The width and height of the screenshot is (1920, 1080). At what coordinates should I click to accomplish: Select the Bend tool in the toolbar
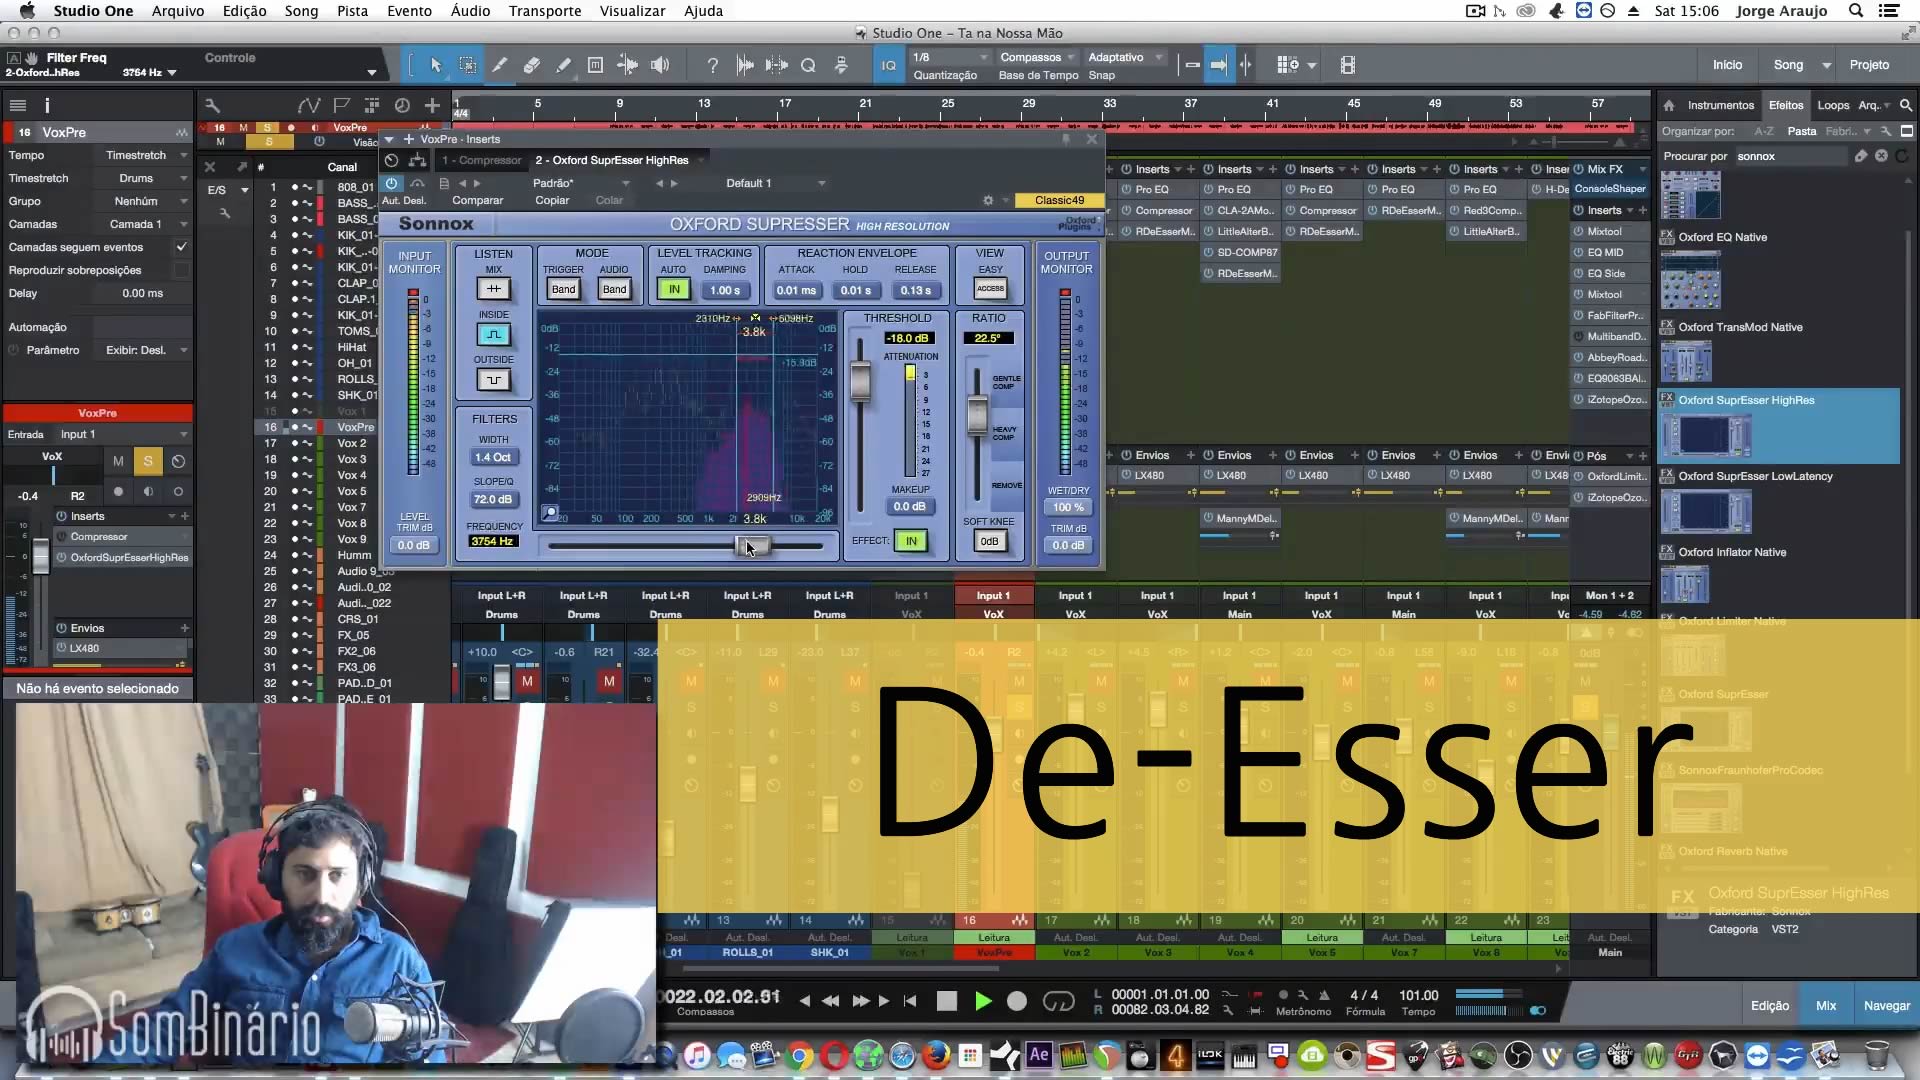click(x=627, y=65)
